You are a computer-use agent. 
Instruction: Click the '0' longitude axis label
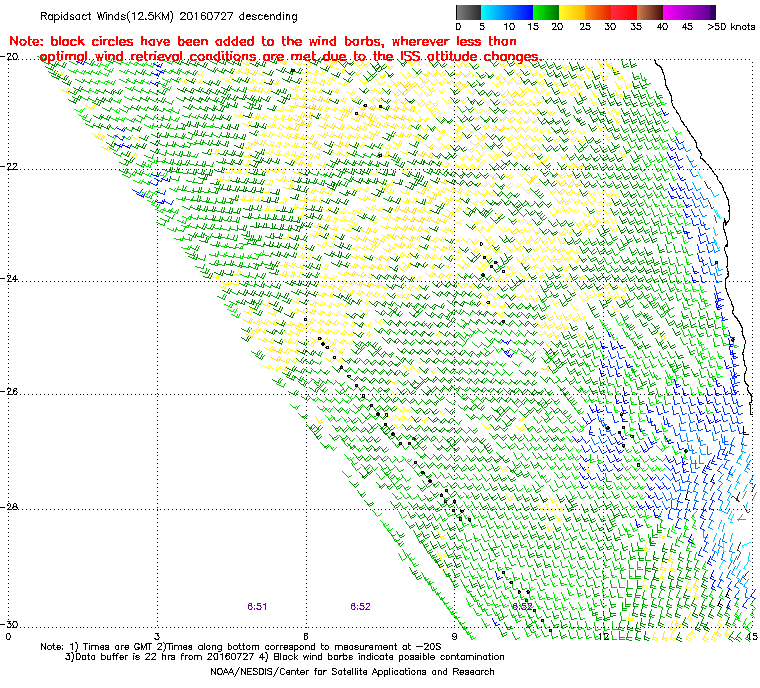(x=8, y=637)
